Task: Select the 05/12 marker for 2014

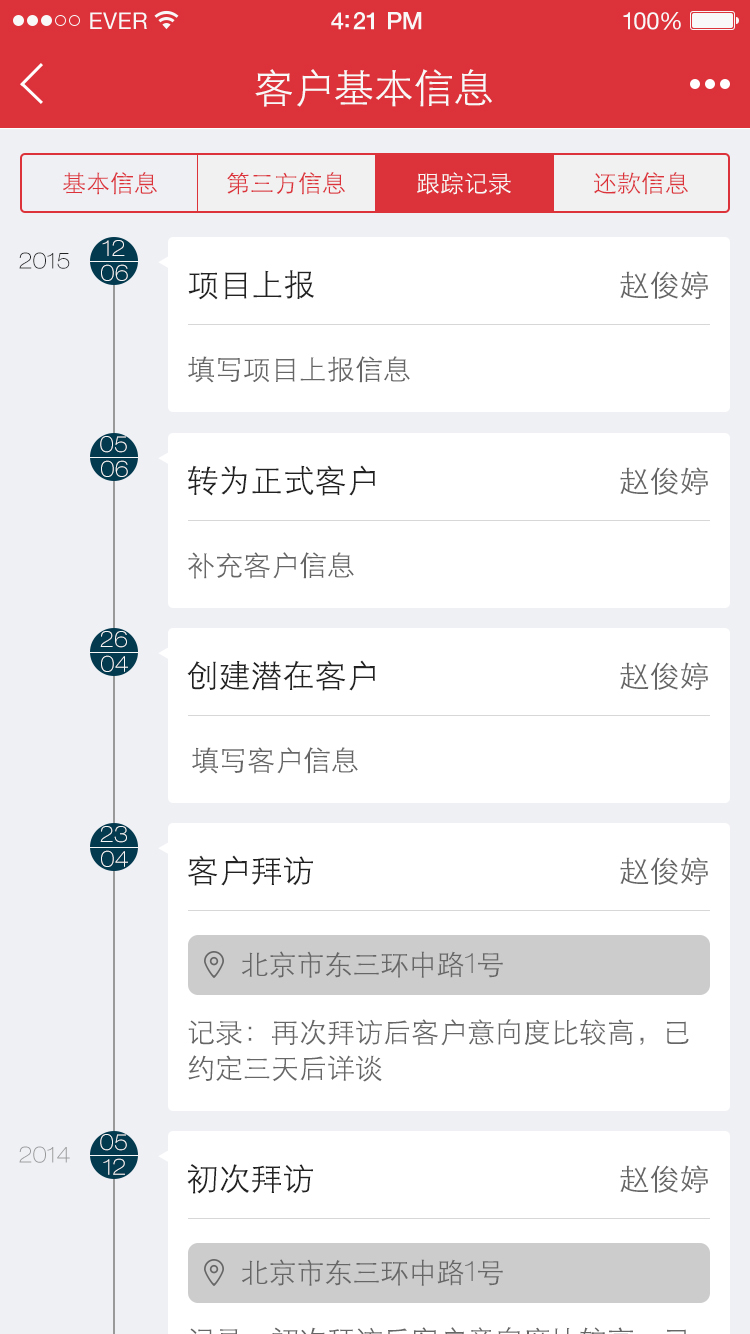Action: click(x=114, y=1155)
